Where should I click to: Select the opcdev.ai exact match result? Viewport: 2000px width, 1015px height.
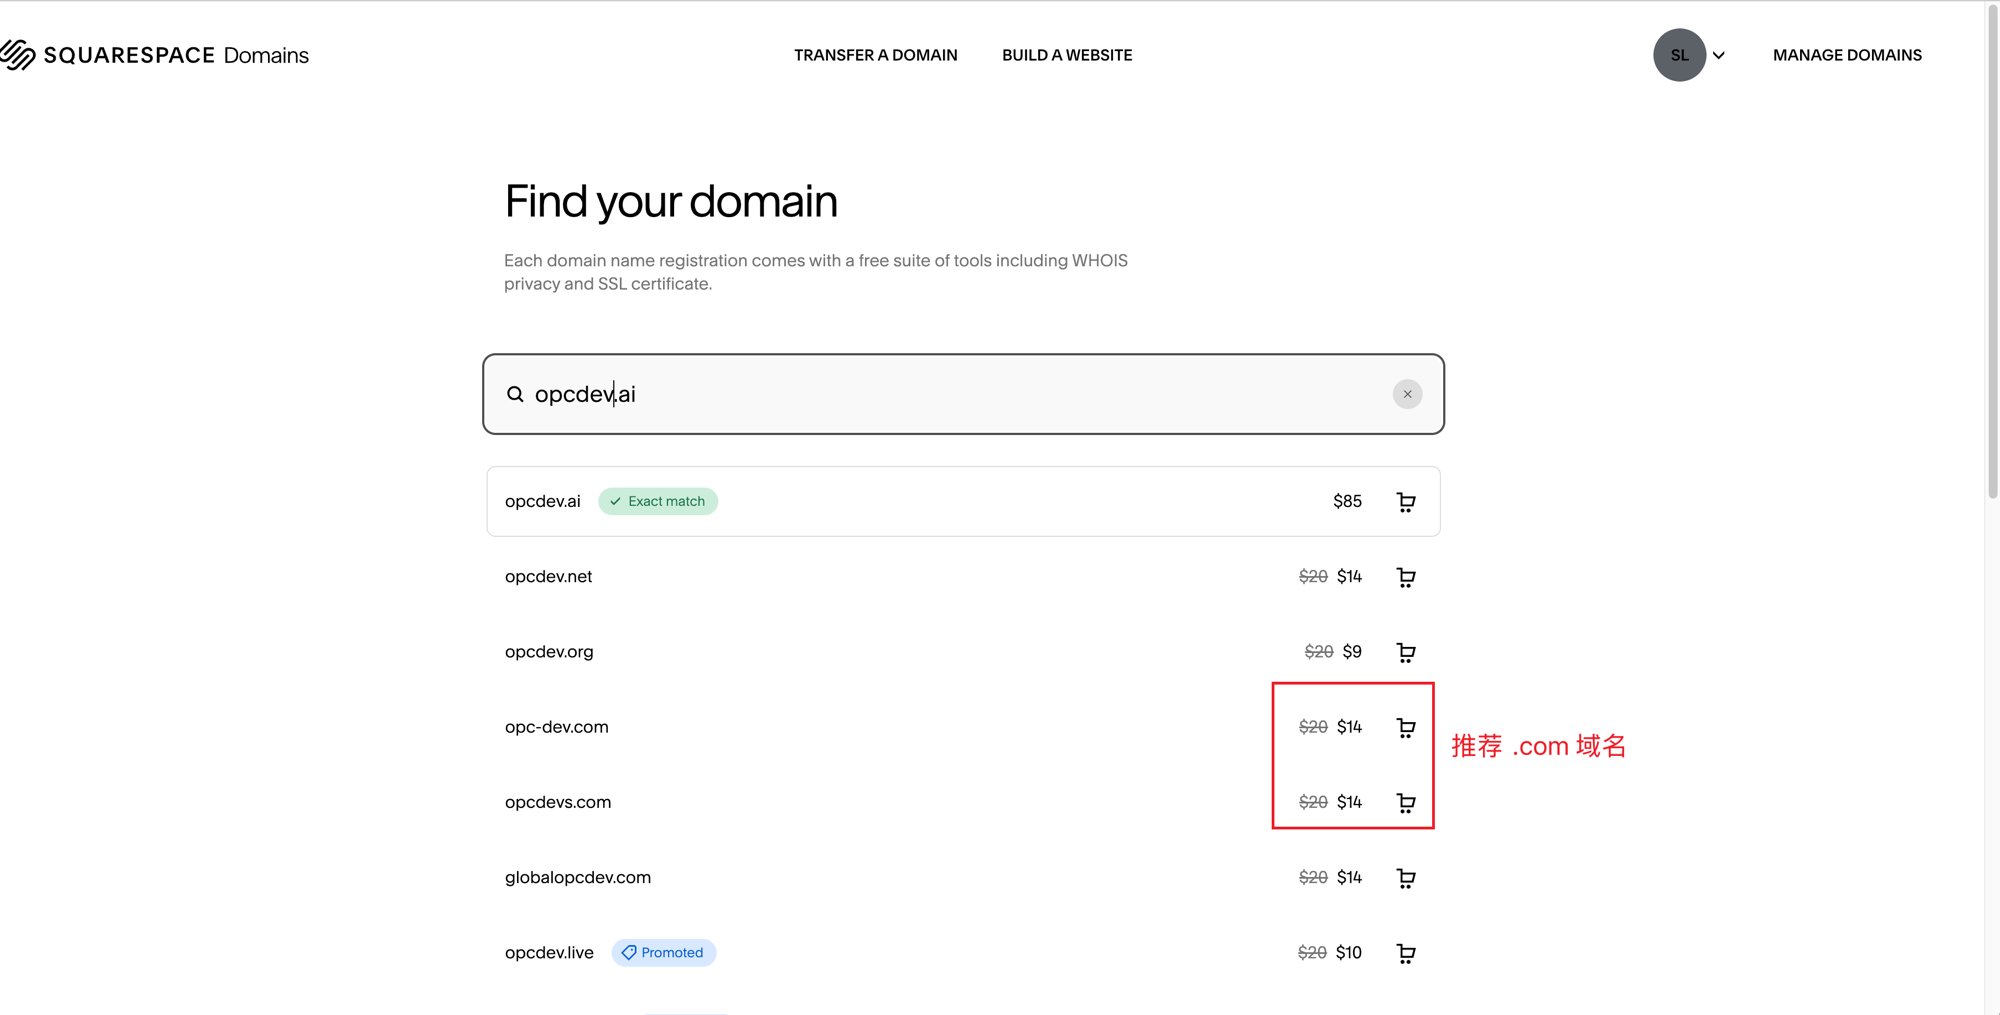click(x=963, y=501)
